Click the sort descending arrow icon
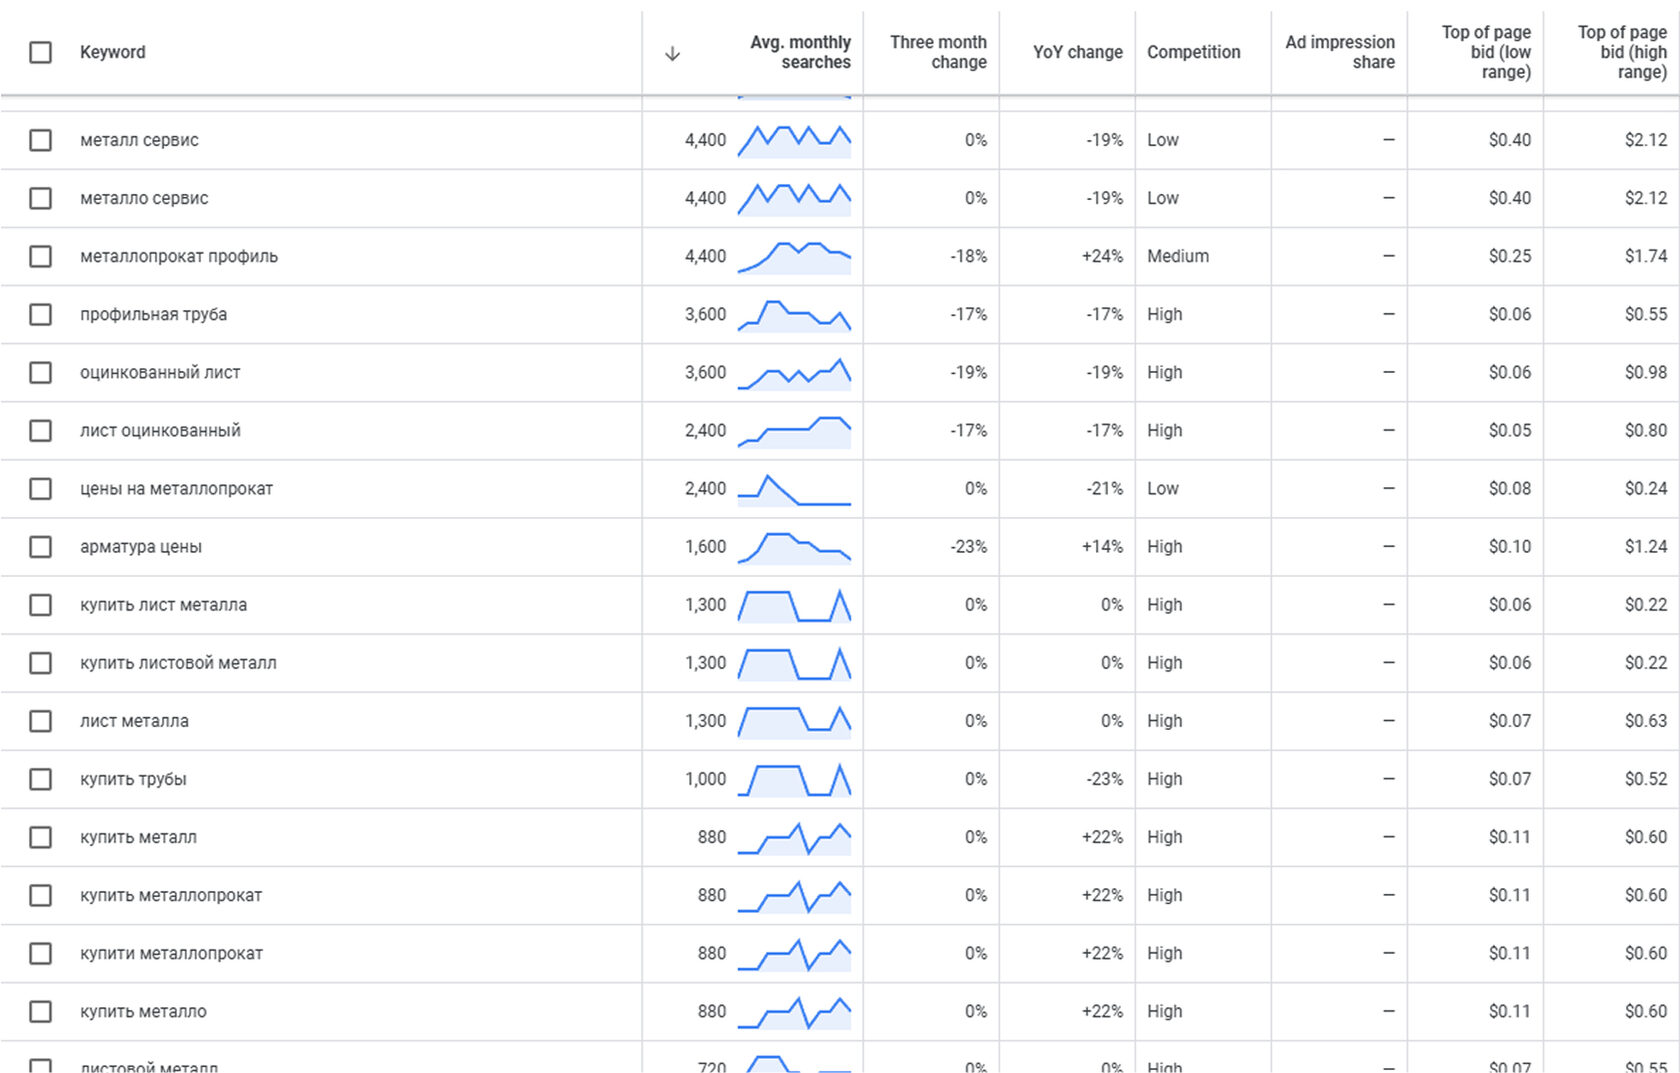 point(672,53)
